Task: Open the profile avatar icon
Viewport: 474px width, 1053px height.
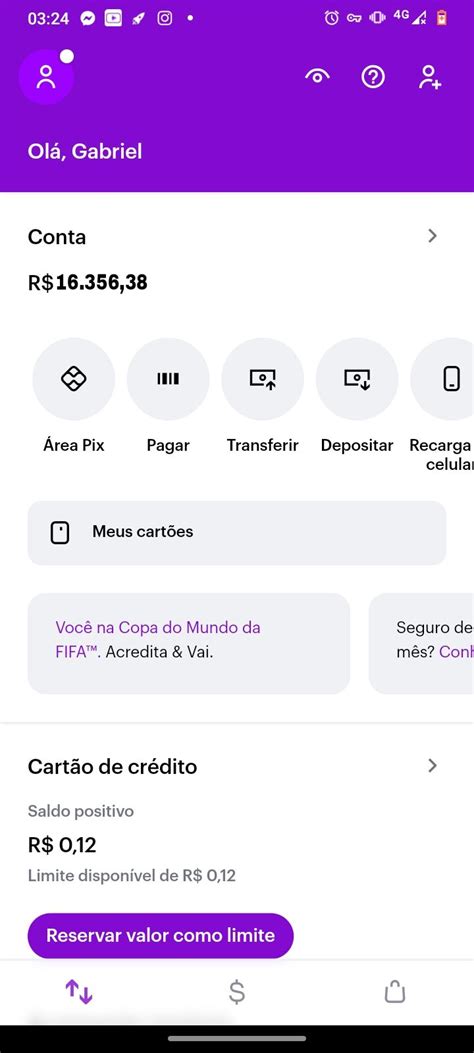Action: [46, 77]
